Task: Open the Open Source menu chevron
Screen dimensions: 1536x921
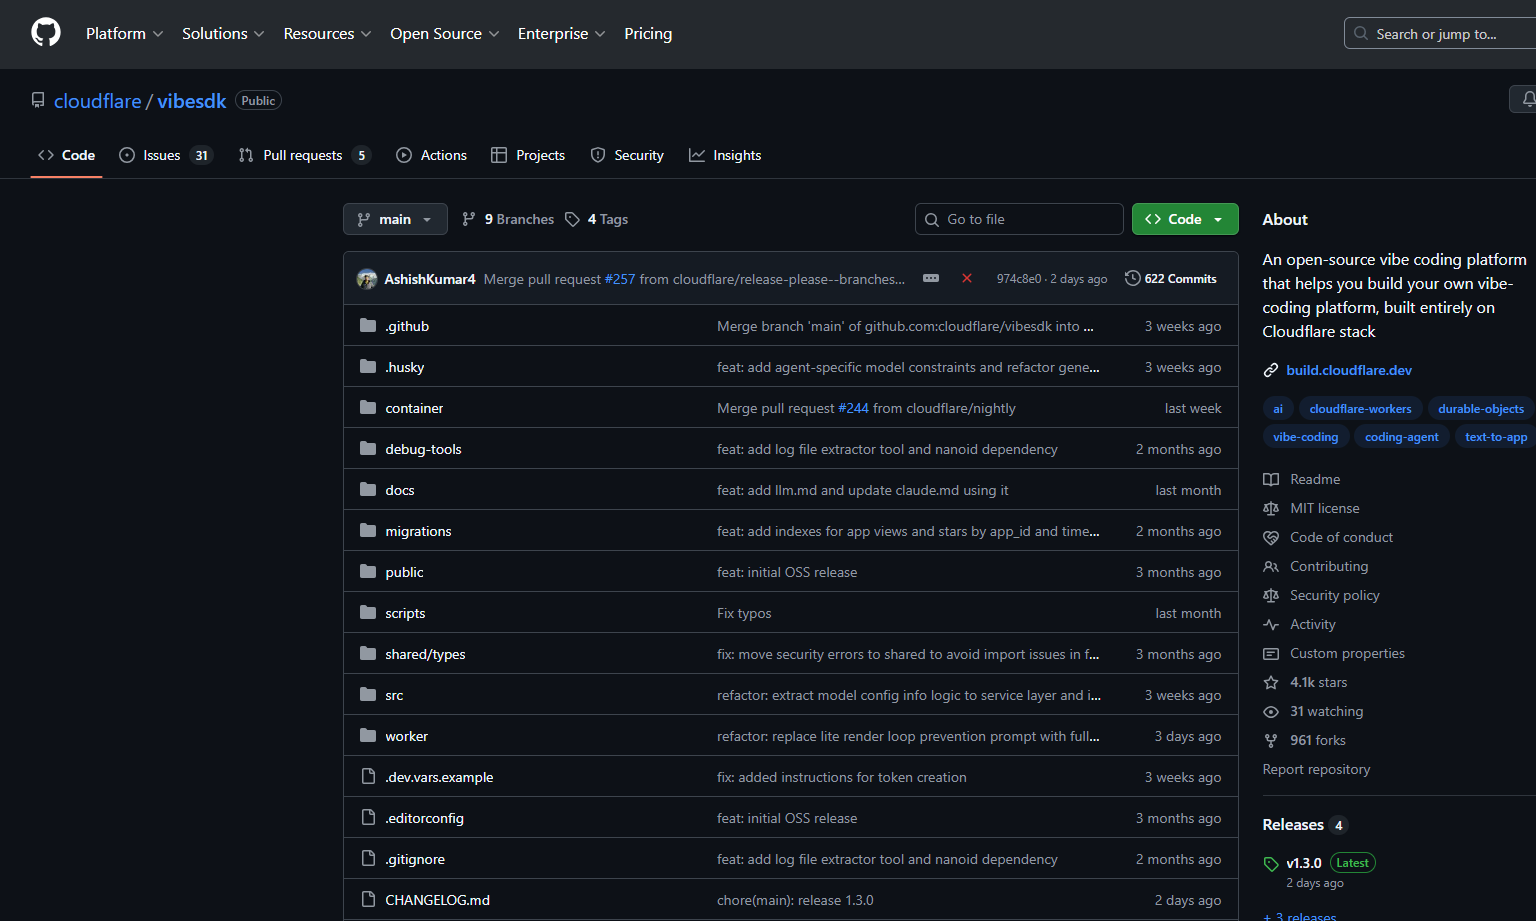Action: click(498, 33)
